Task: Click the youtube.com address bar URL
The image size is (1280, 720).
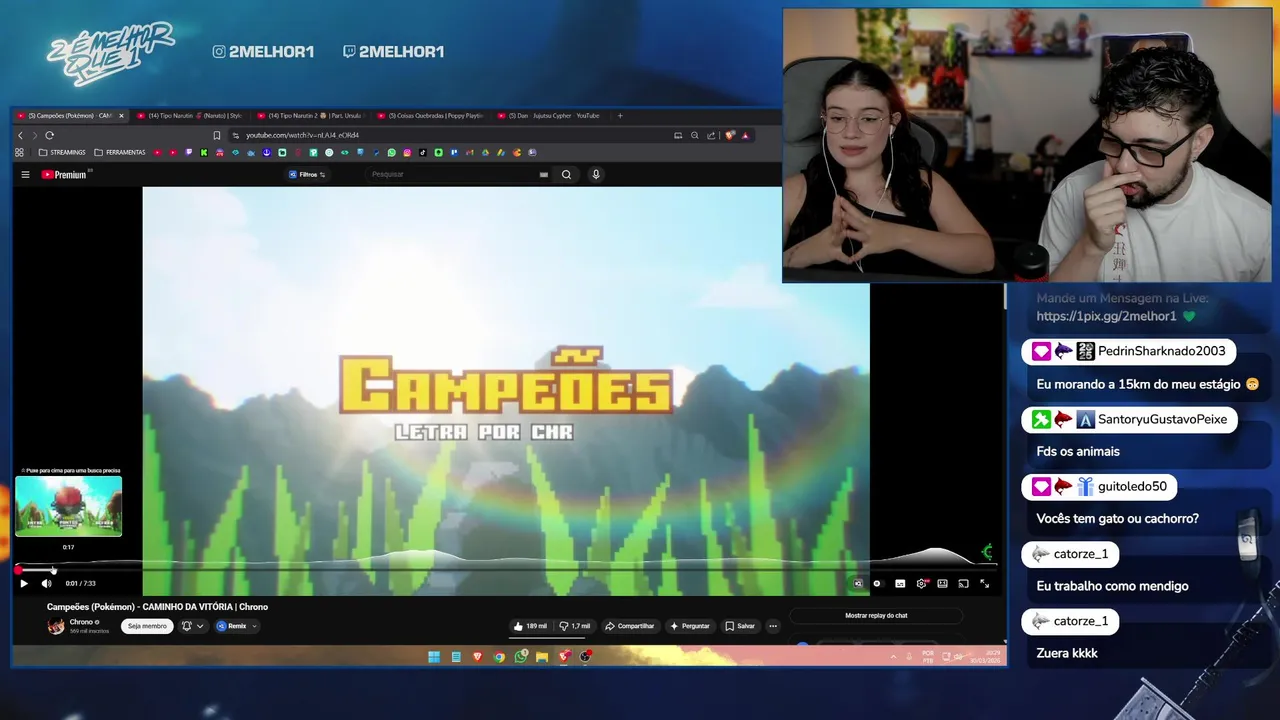Action: pyautogui.click(x=302, y=135)
